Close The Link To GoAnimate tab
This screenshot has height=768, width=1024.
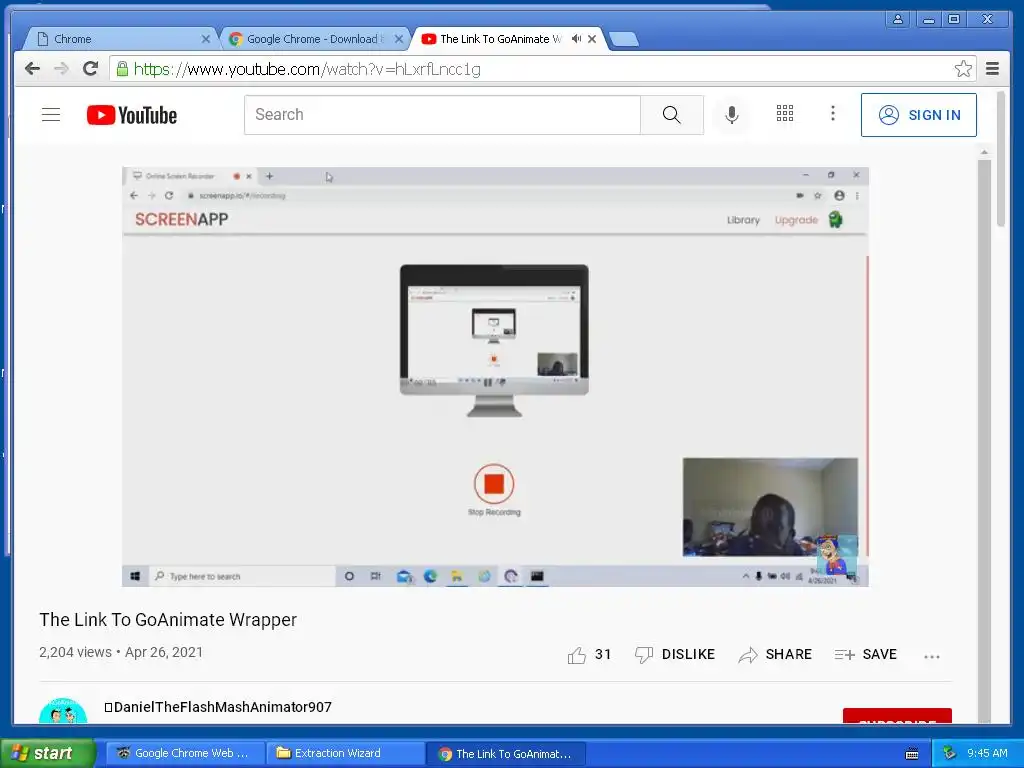coord(592,39)
